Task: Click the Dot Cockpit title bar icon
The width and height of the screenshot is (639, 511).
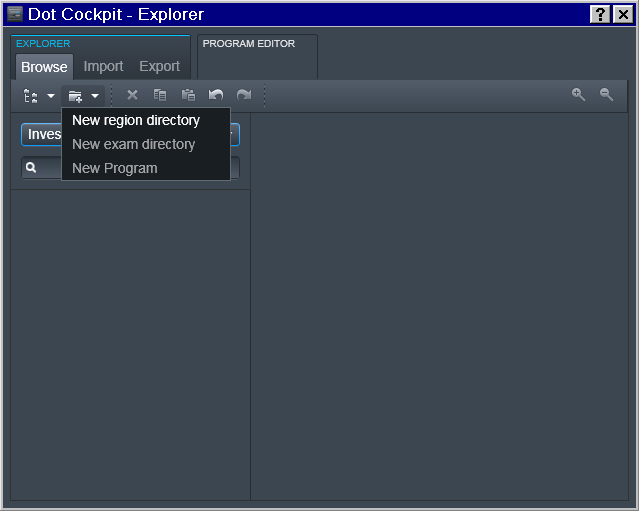Action: tap(15, 14)
